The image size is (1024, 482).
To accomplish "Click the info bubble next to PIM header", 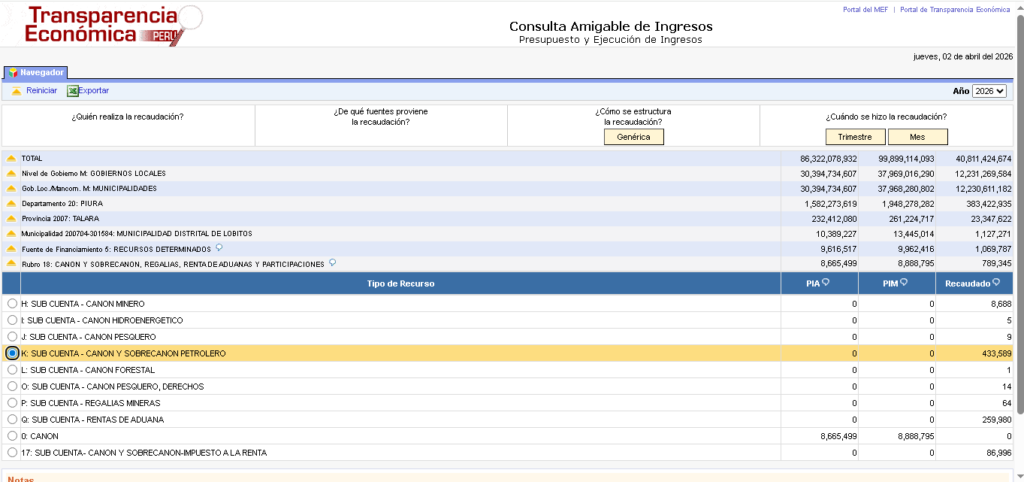I will coord(904,283).
